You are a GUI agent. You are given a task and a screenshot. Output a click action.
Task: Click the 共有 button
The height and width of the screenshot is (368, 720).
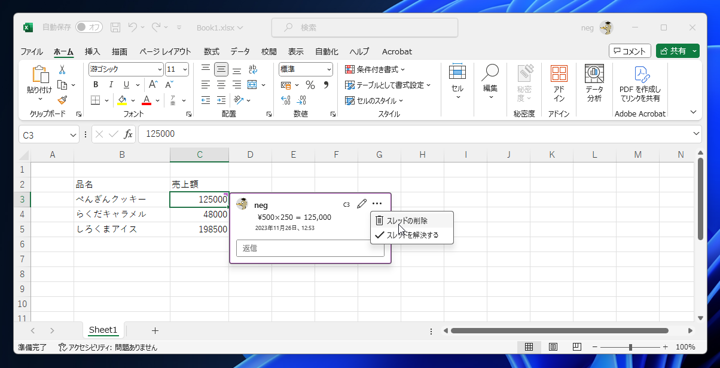pos(678,51)
